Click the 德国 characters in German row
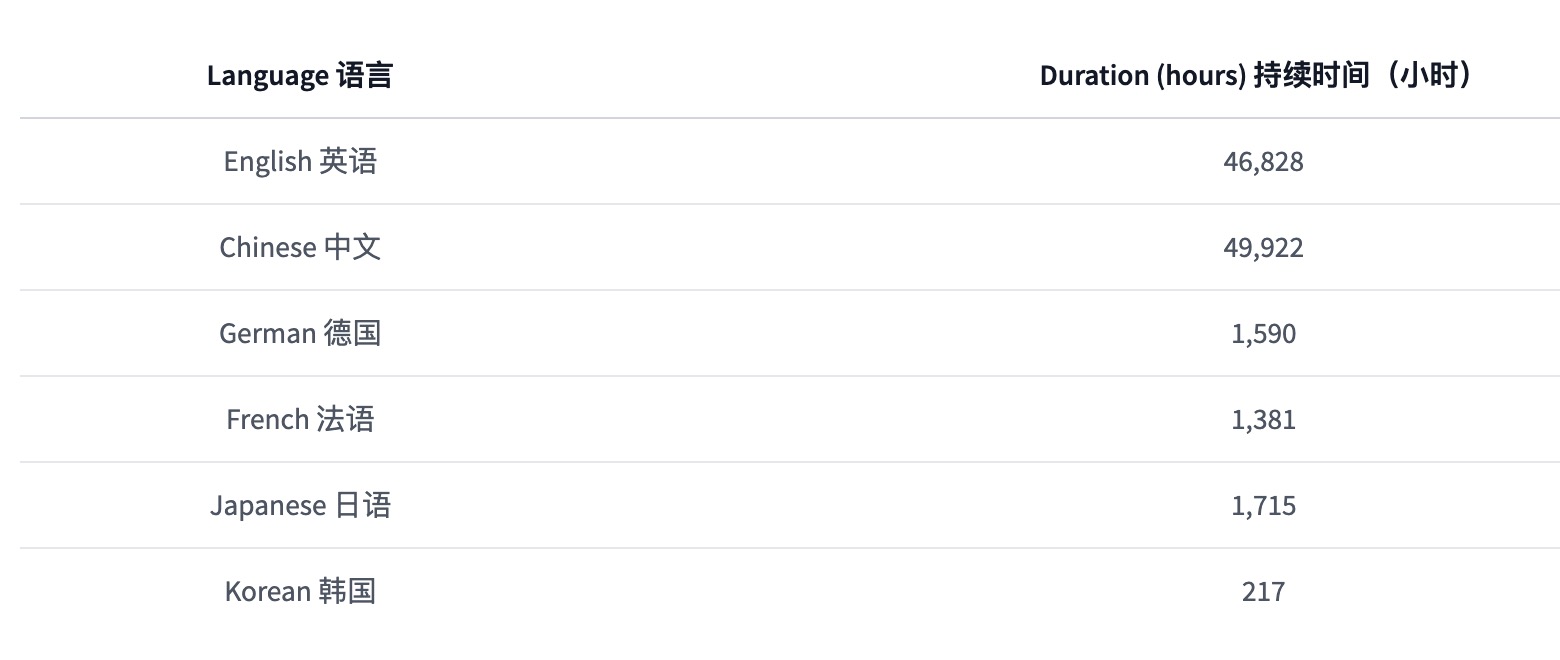The width and height of the screenshot is (1560, 660). pyautogui.click(x=353, y=333)
